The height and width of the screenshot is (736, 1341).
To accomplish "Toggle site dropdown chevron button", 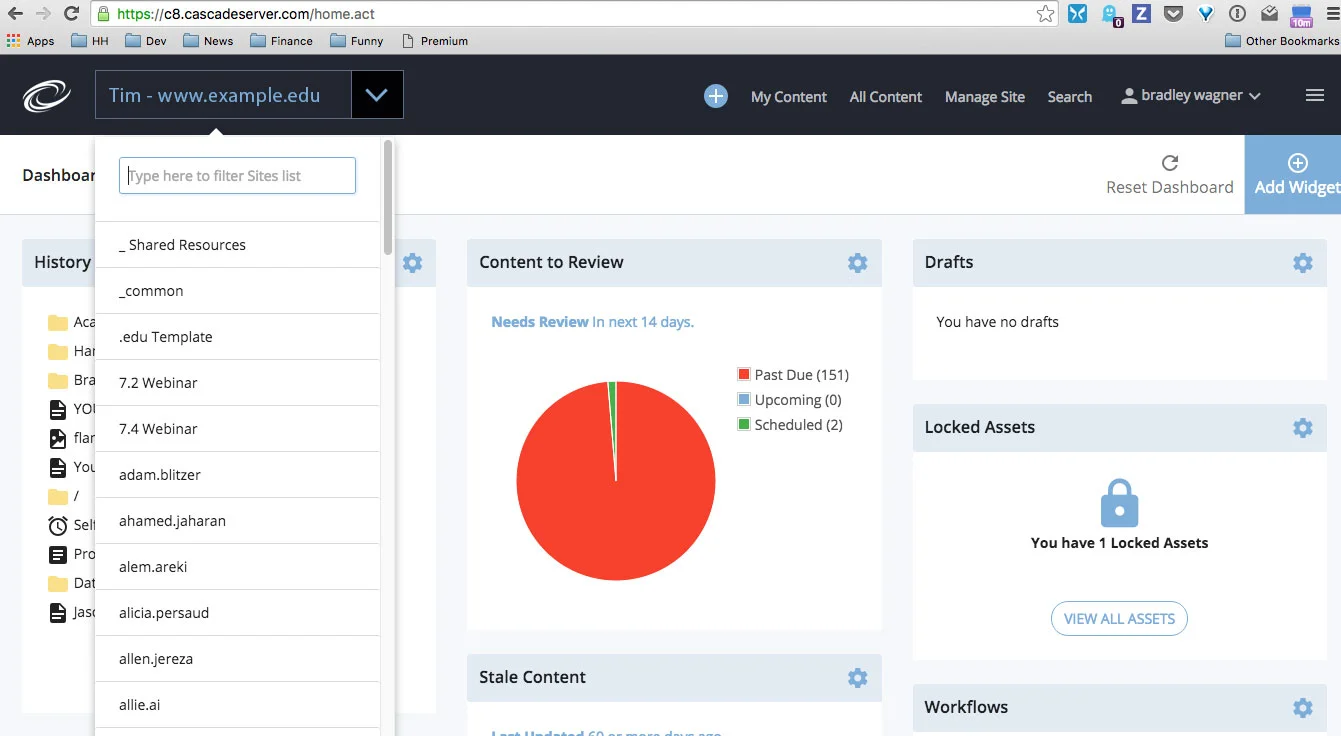I will click(x=377, y=95).
